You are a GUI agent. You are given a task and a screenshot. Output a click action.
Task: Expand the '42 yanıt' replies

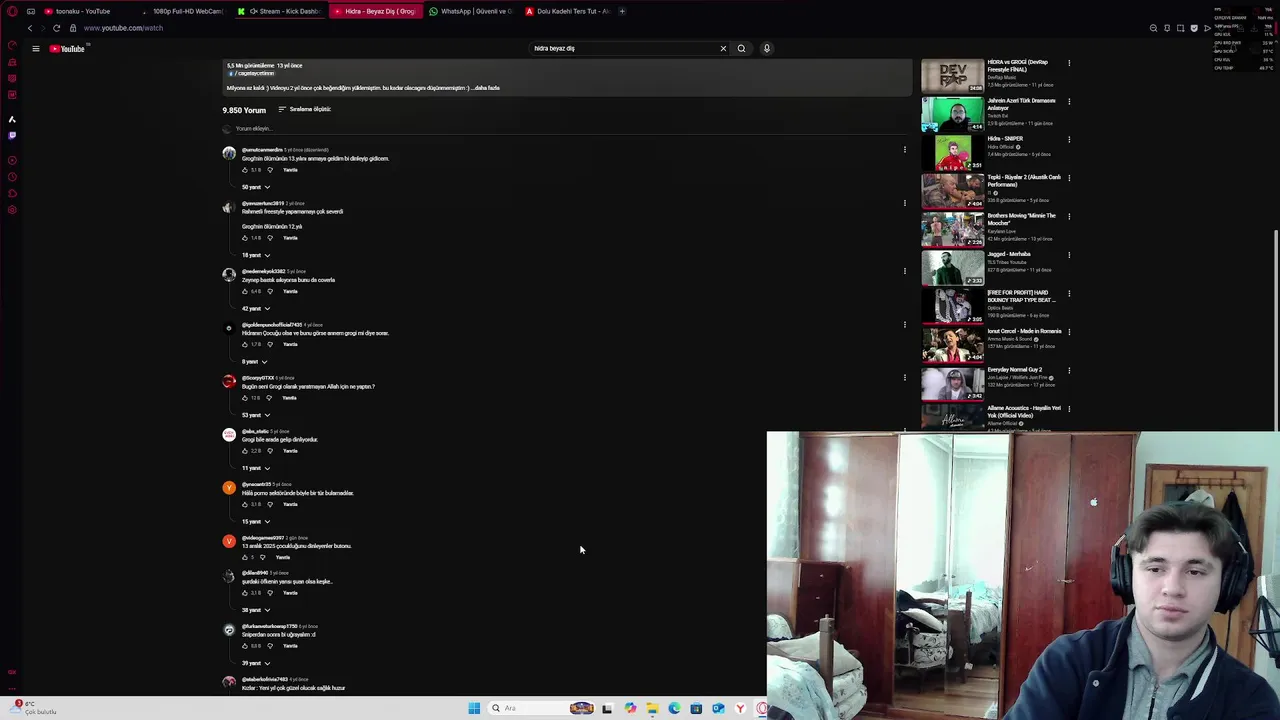click(x=256, y=308)
